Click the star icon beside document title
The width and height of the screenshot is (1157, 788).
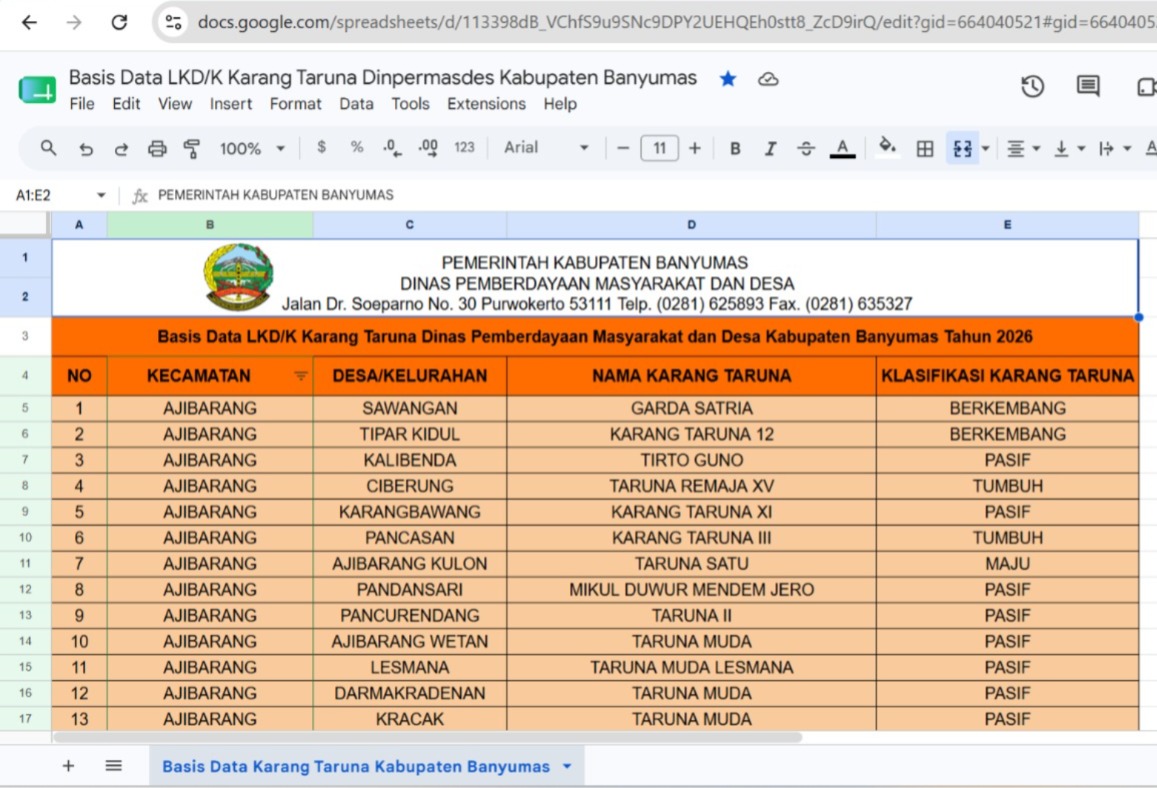click(728, 79)
